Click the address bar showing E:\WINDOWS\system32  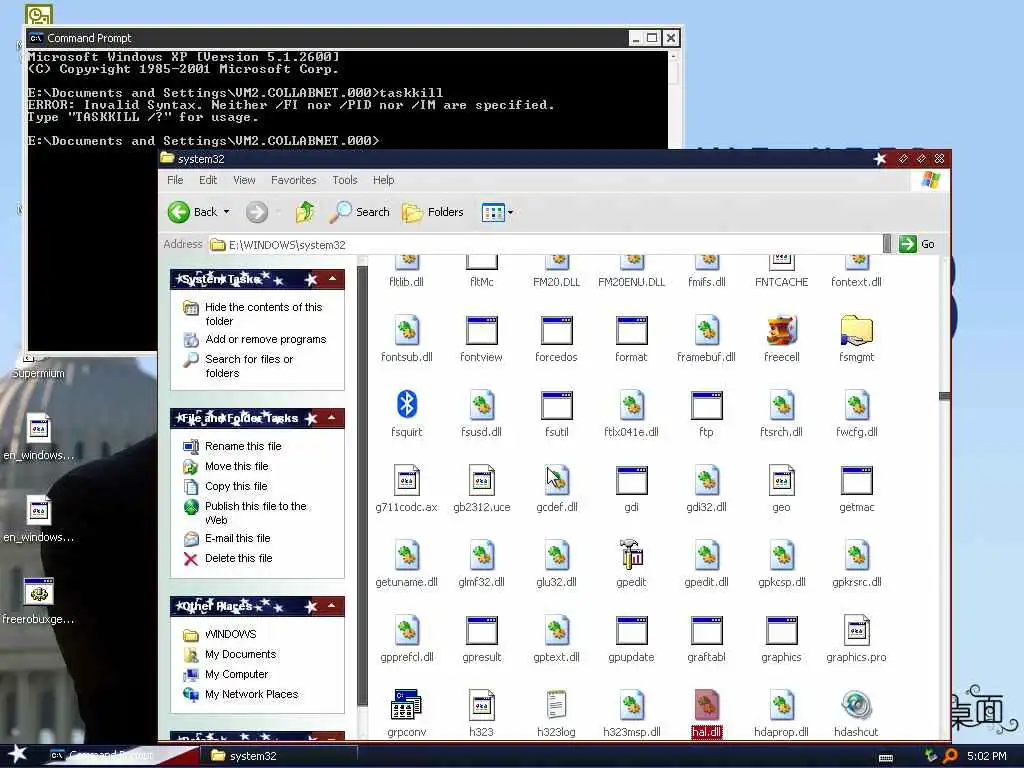[x=545, y=245]
